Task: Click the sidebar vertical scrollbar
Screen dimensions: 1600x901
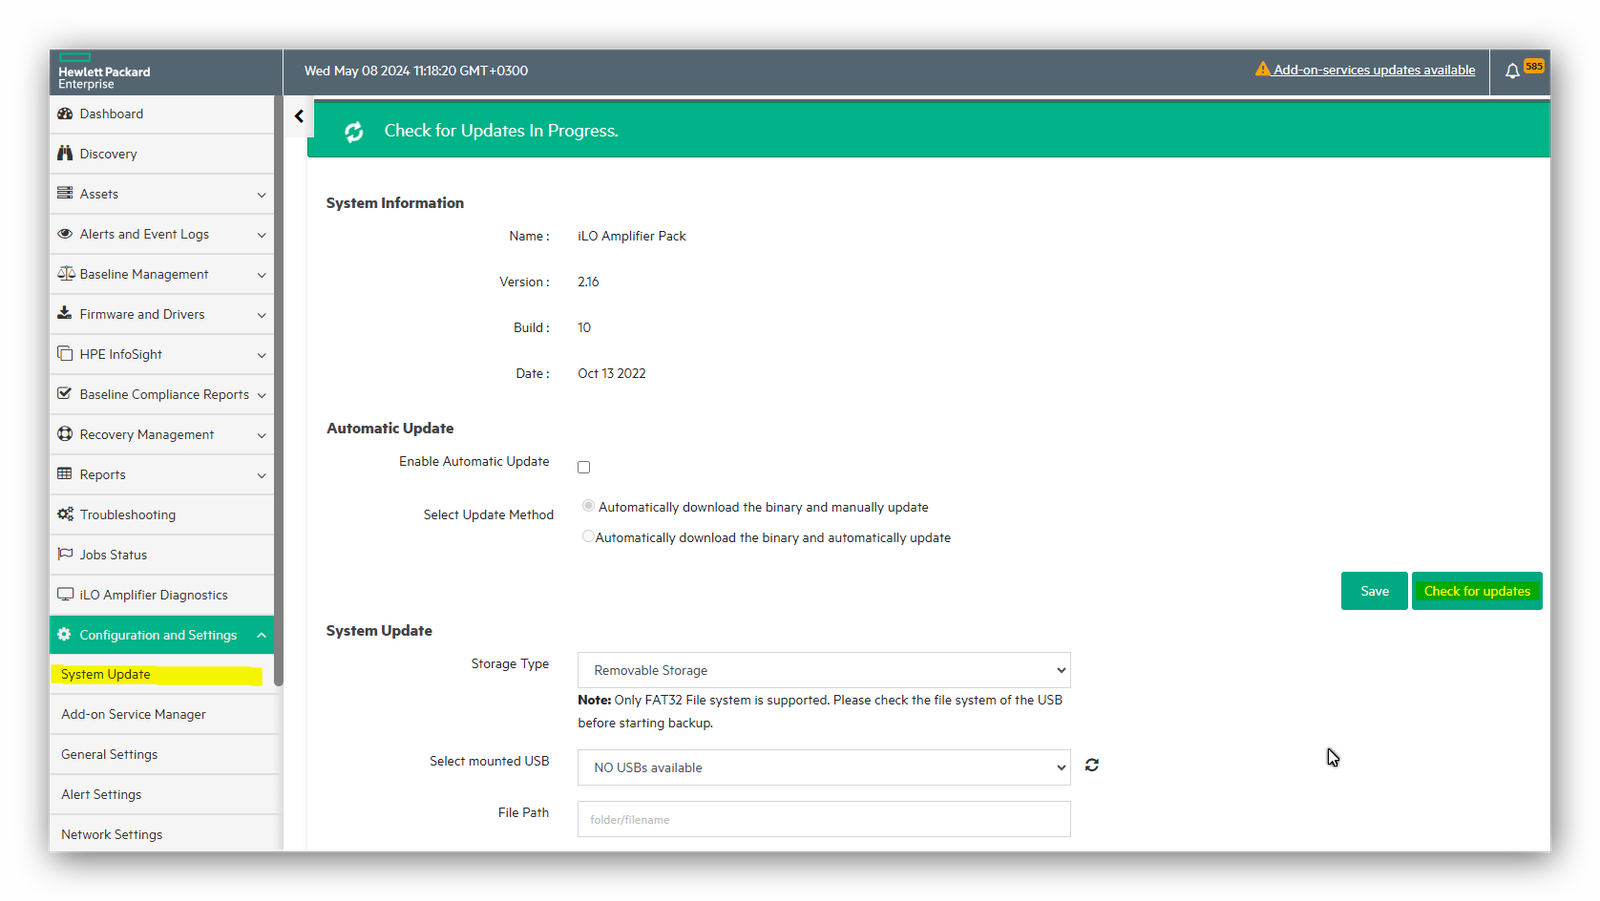Action: pyautogui.click(x=279, y=390)
